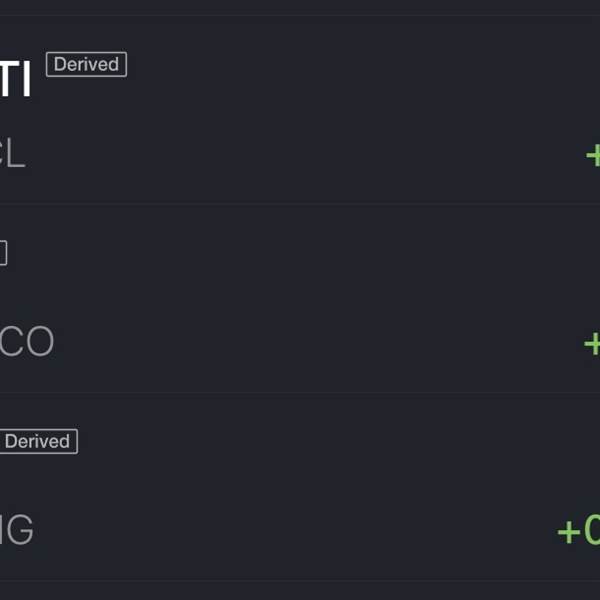This screenshot has height=600, width=600.
Task: Click the divider line between CO and NG rows
Action: 300,393
